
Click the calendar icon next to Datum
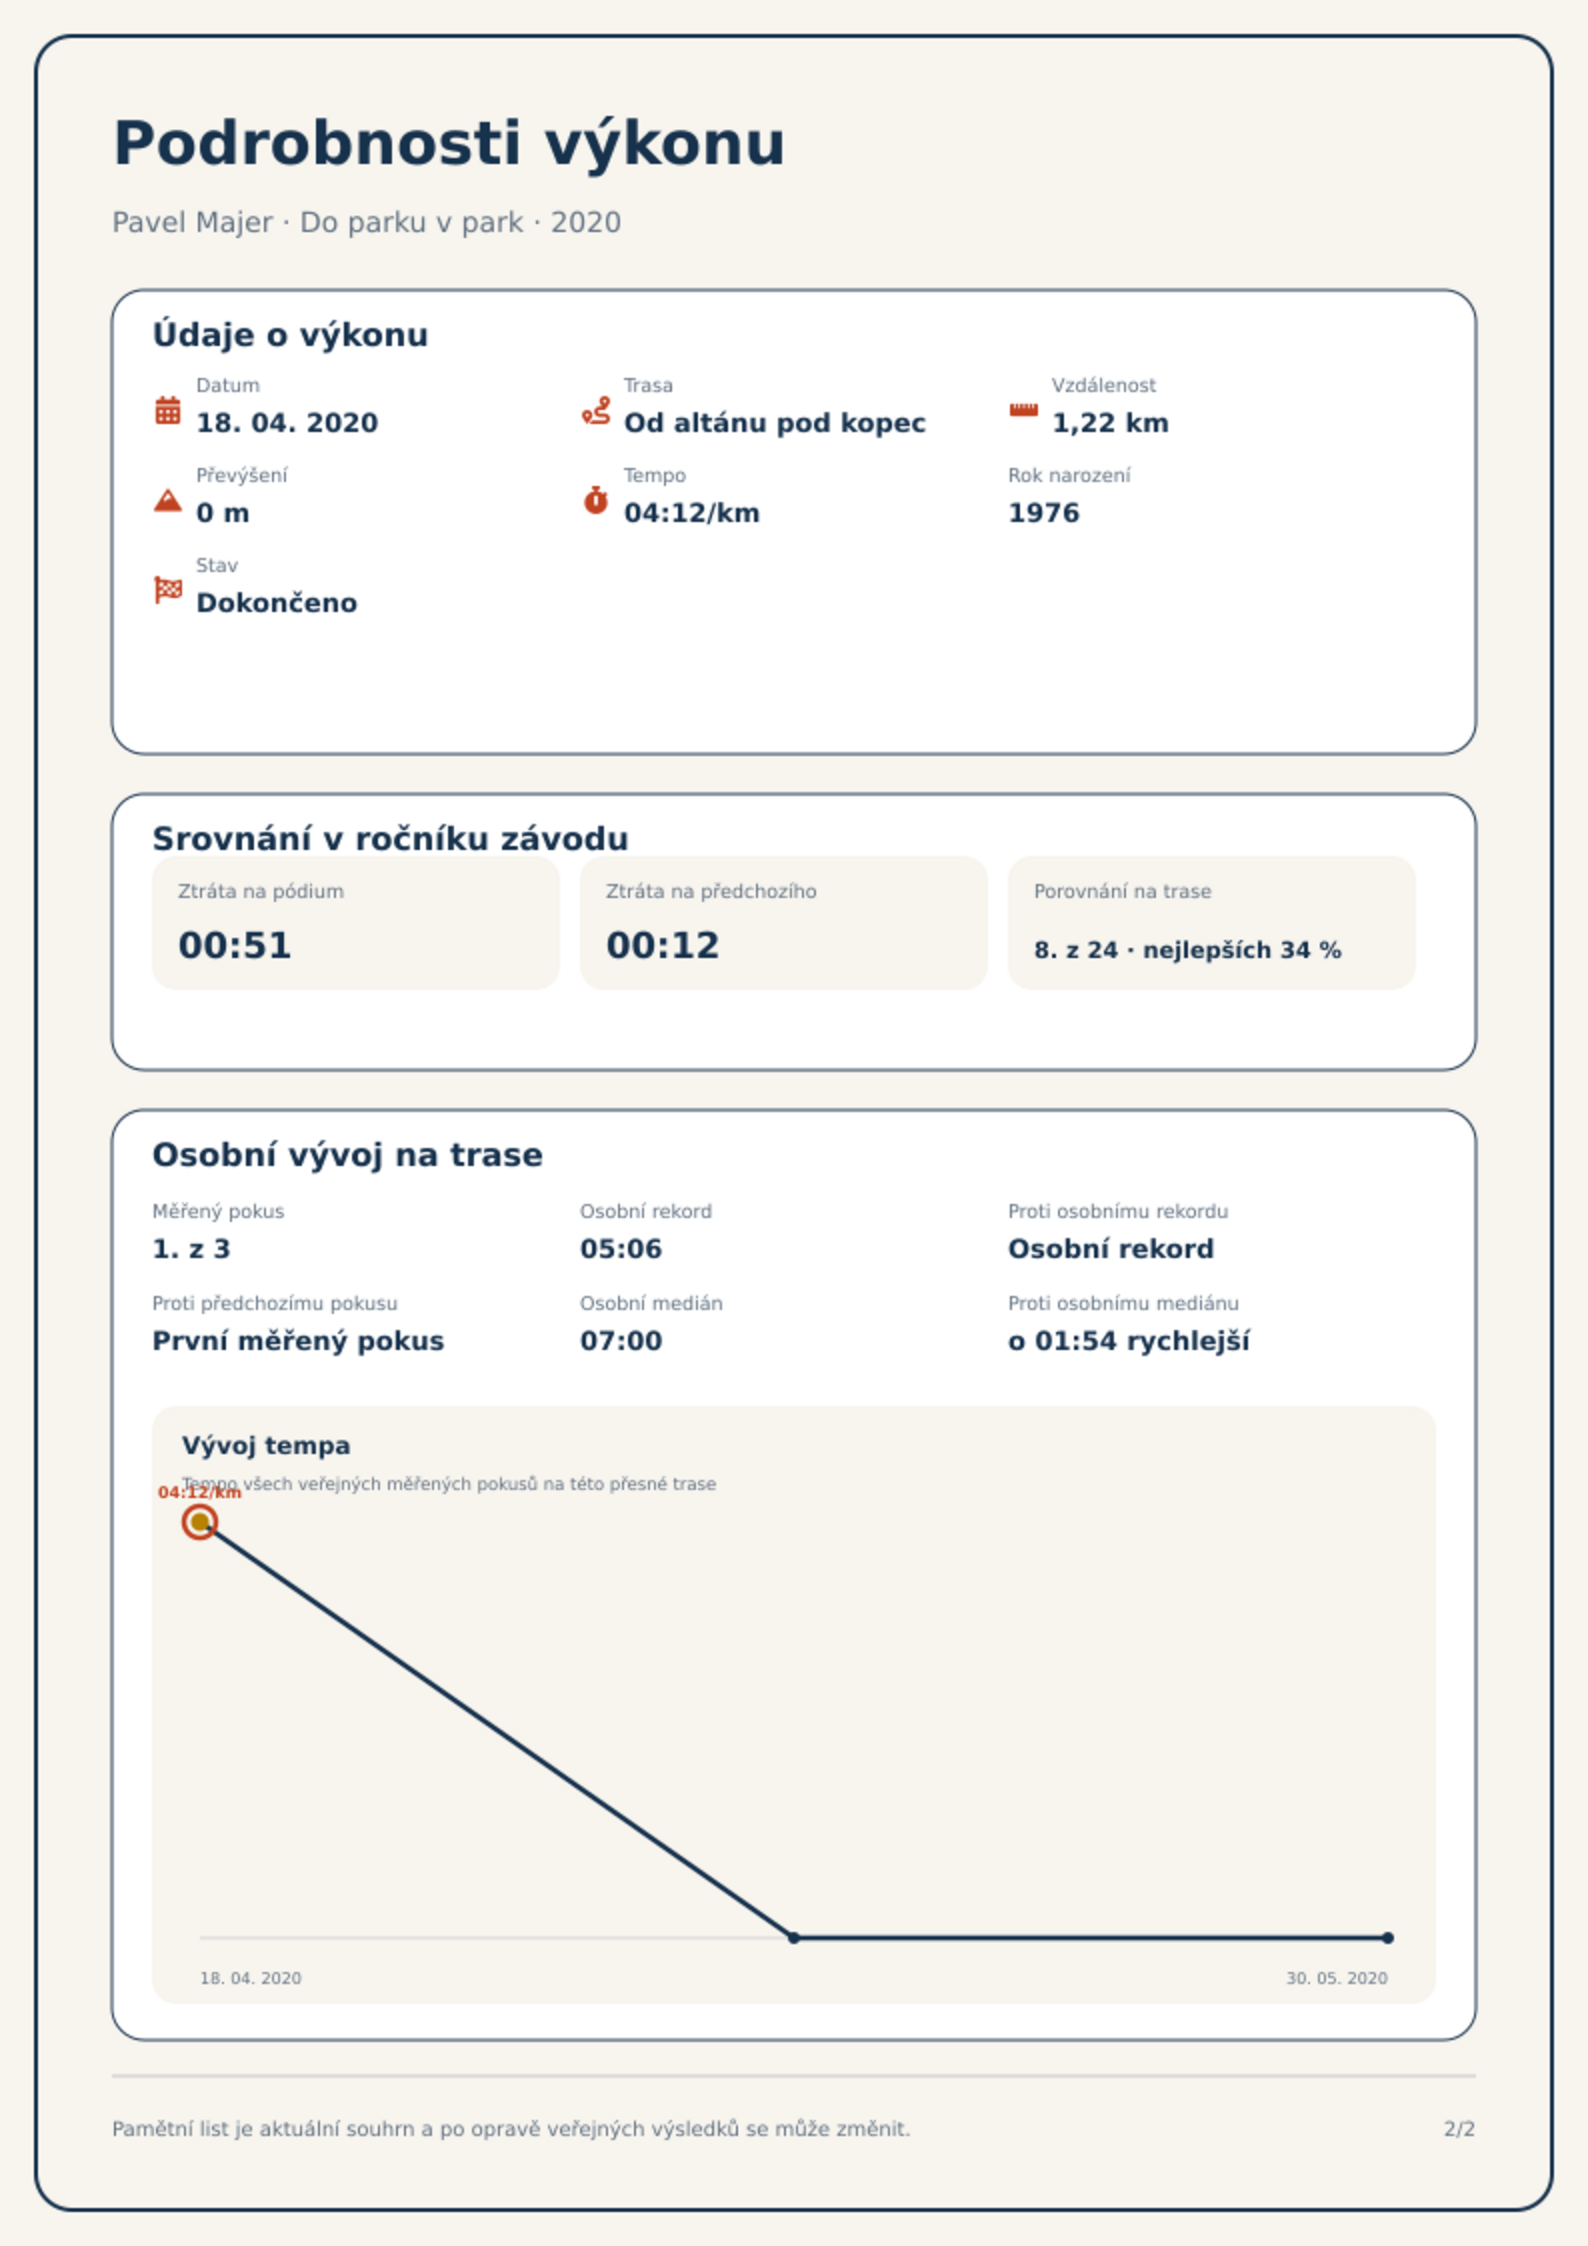pyautogui.click(x=168, y=410)
